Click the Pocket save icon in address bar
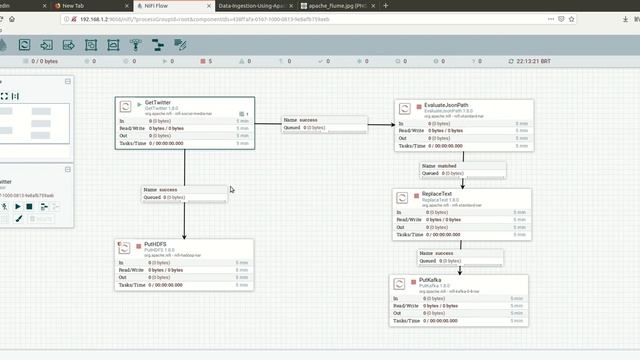Screen dimensions: 640x360 (x=561, y=19)
